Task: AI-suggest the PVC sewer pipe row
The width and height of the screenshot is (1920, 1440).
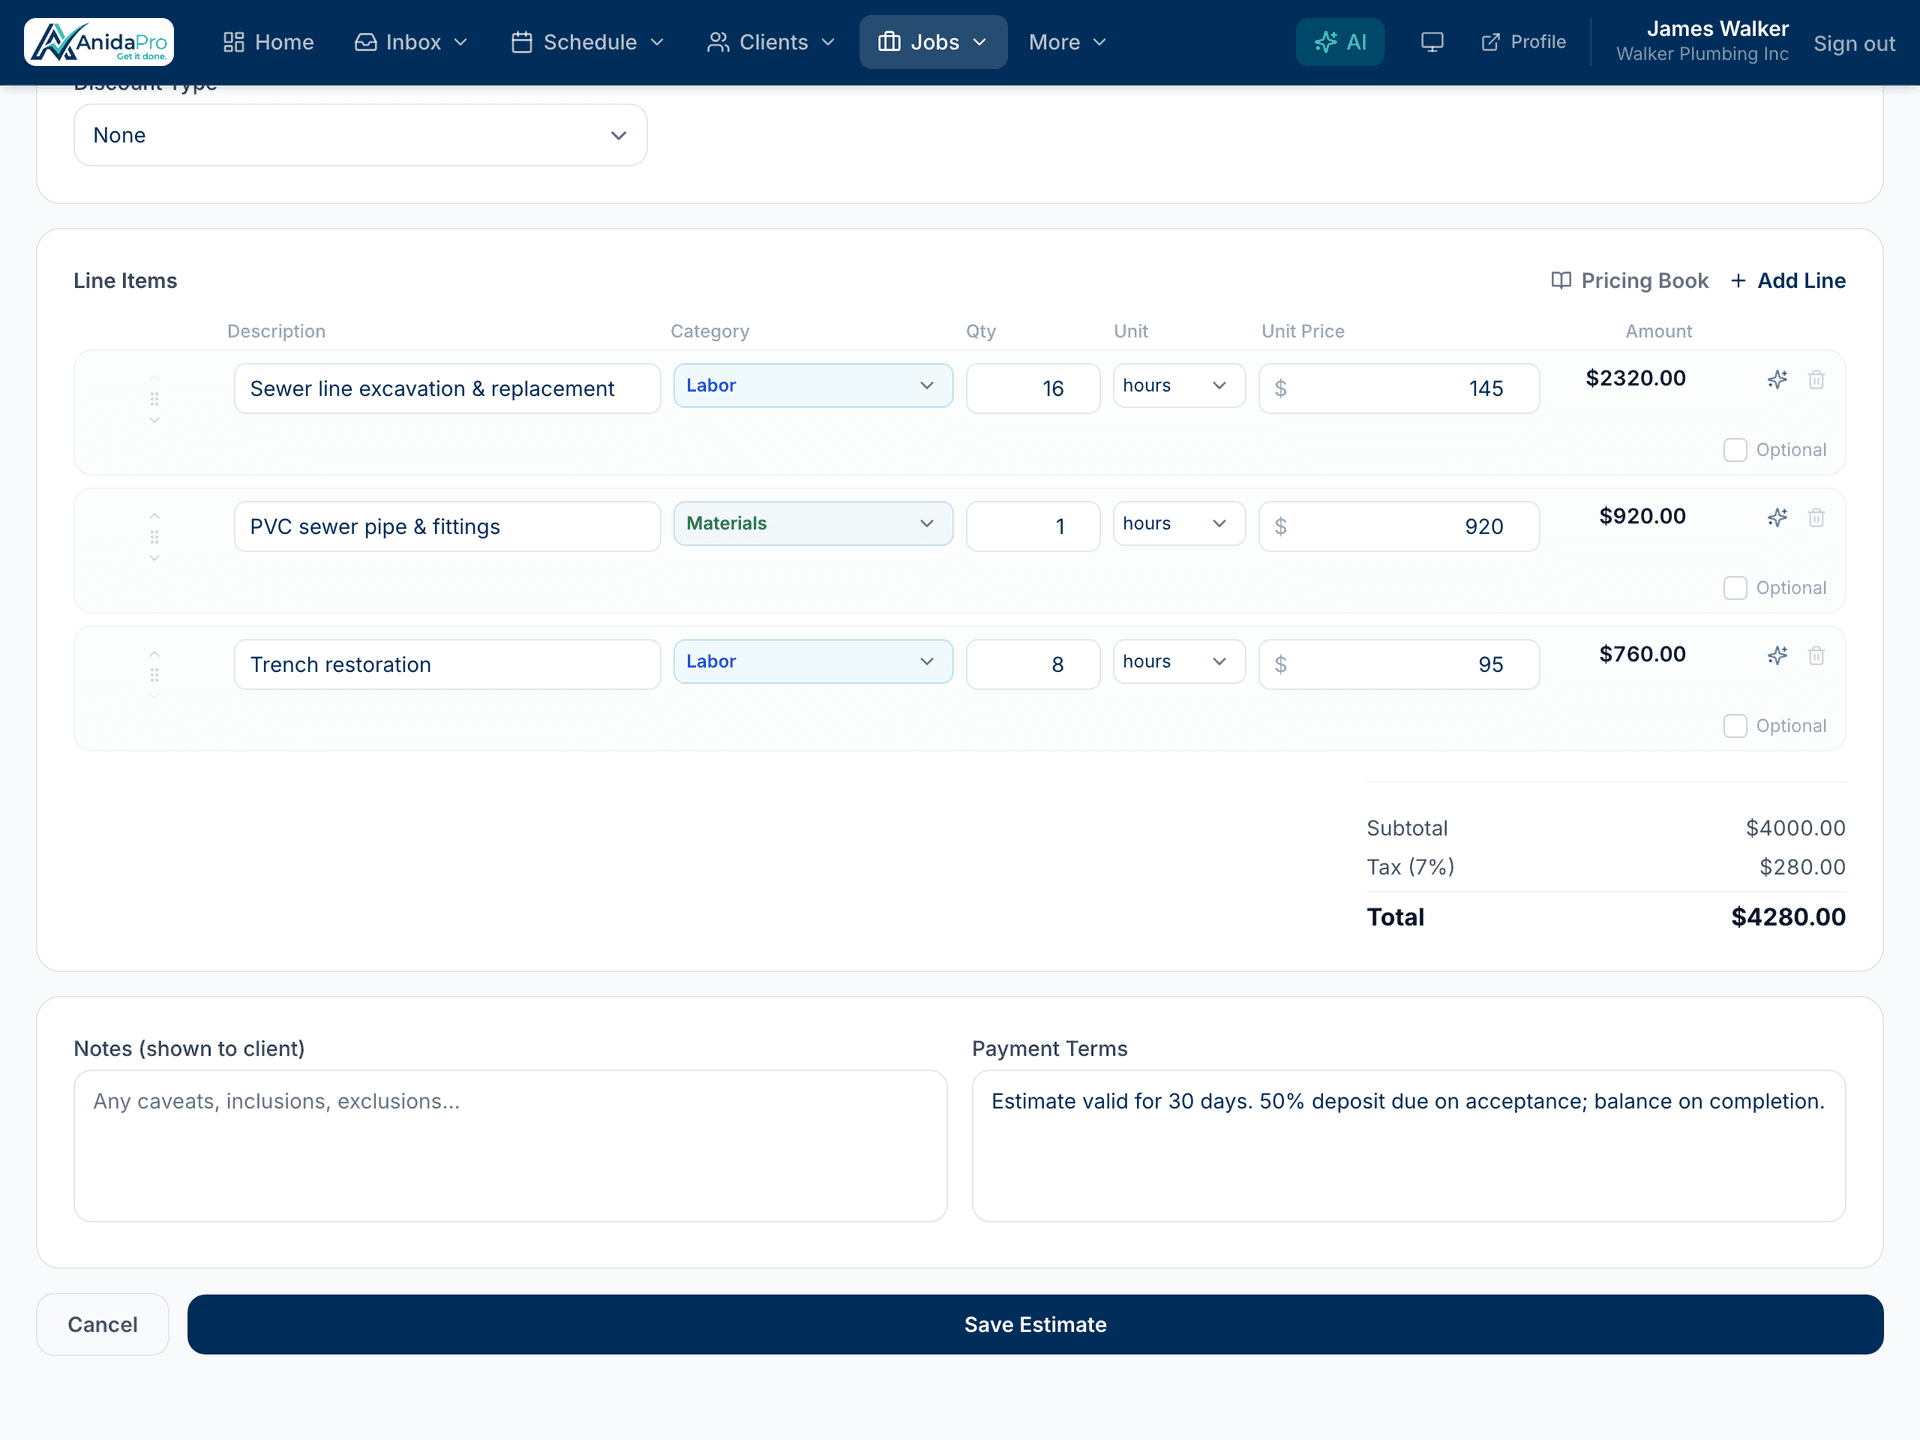Action: point(1777,517)
